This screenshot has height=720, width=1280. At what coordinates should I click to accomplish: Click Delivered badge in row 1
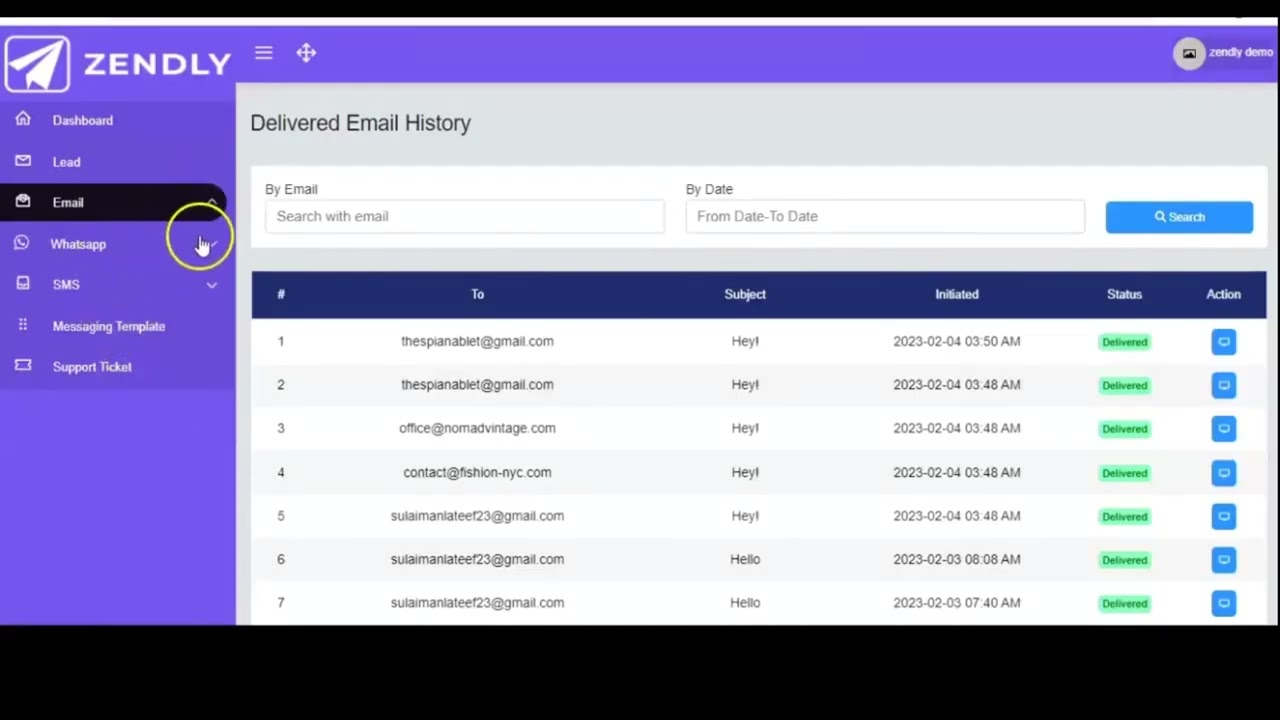1125,342
